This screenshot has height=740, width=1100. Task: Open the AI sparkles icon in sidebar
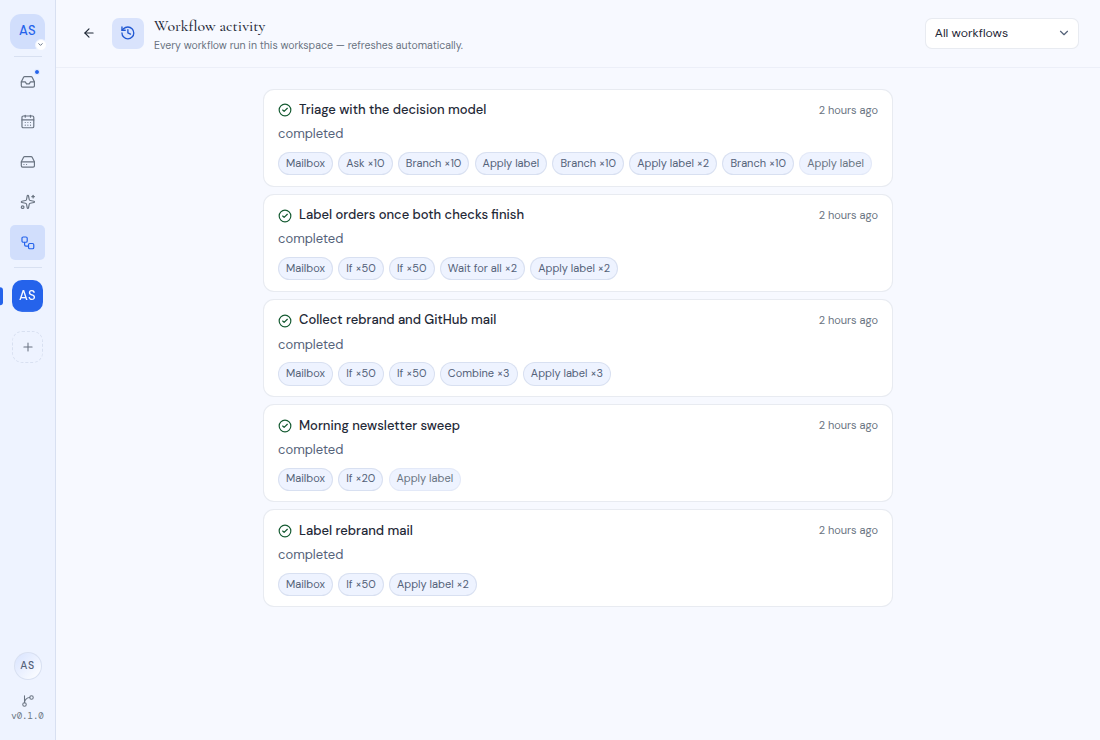tap(27, 203)
